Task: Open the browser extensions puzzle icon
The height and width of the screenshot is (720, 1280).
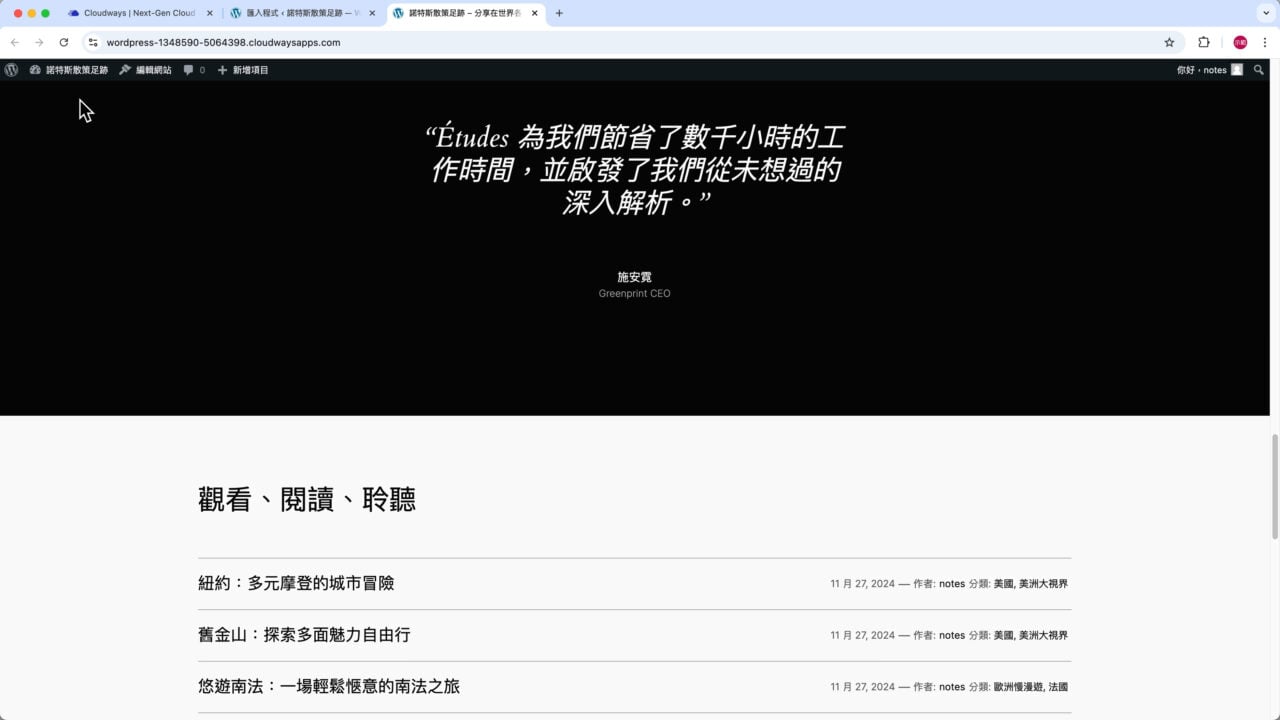Action: 1204,43
